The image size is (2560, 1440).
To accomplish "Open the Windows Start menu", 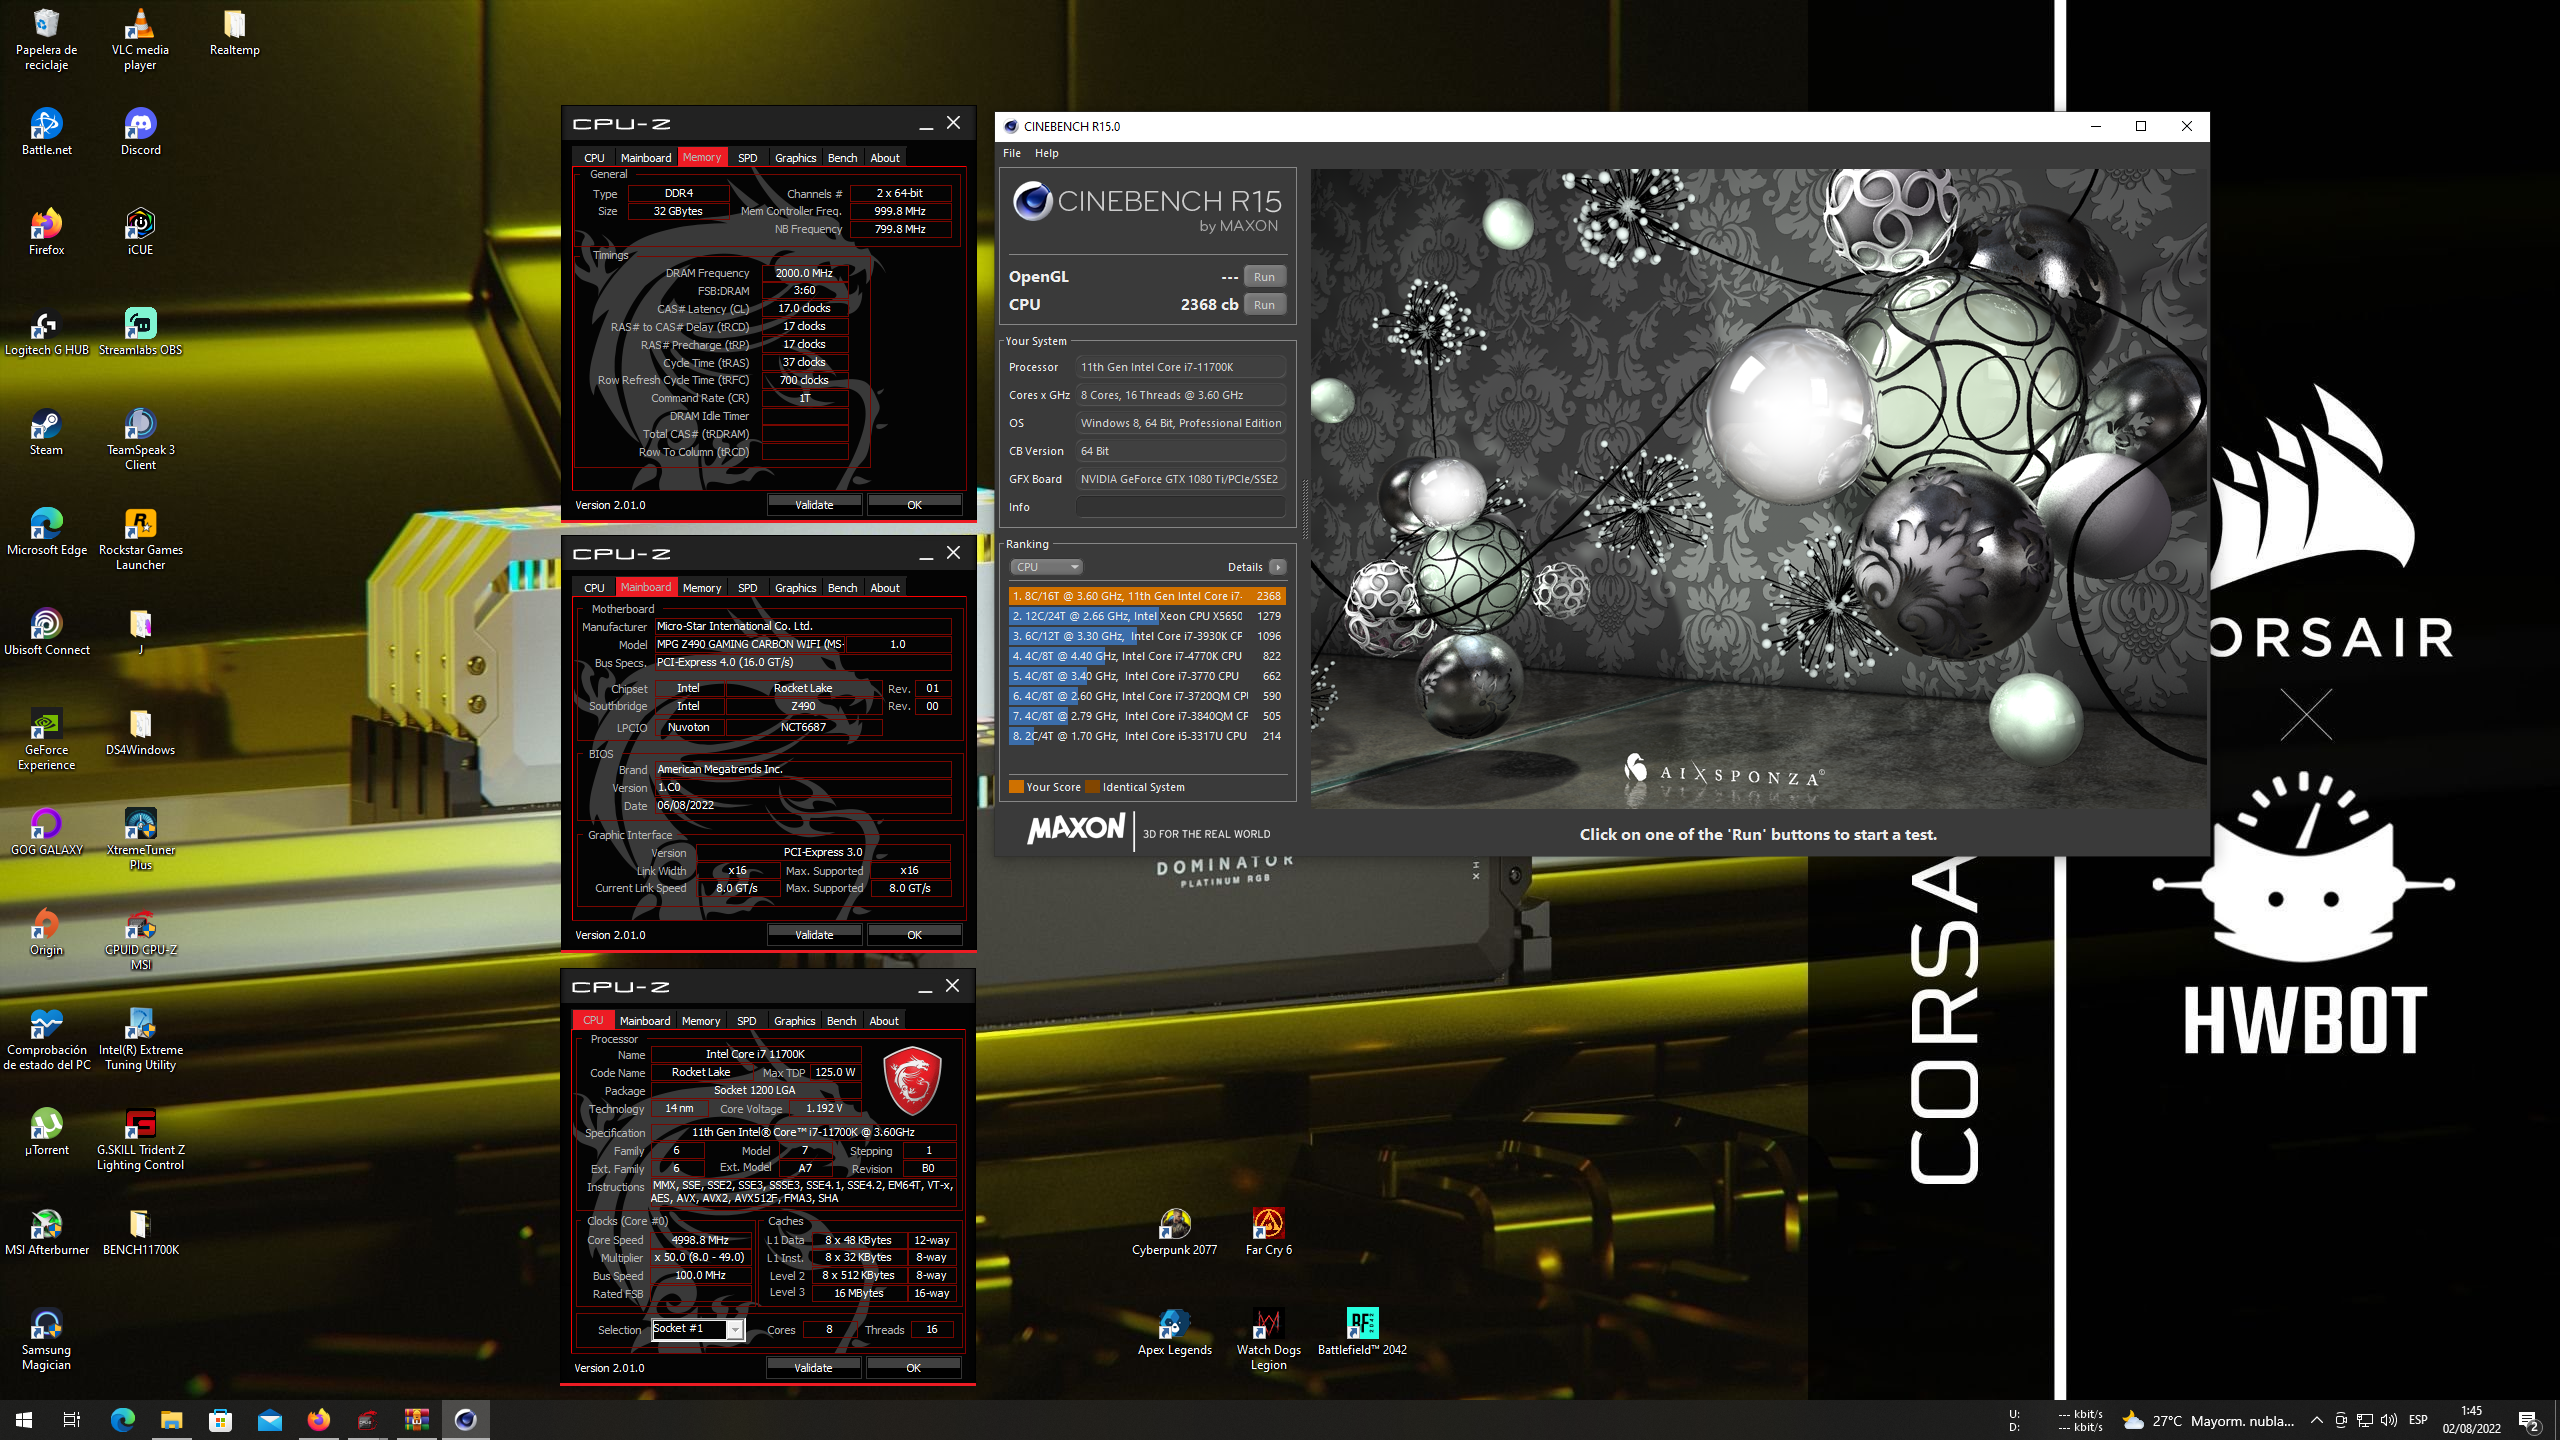I will [x=24, y=1420].
